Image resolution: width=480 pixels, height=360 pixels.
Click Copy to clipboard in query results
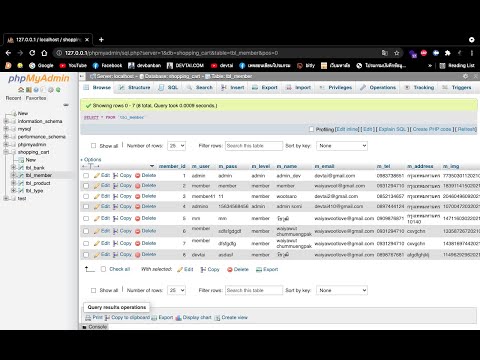pyautogui.click(x=127, y=317)
